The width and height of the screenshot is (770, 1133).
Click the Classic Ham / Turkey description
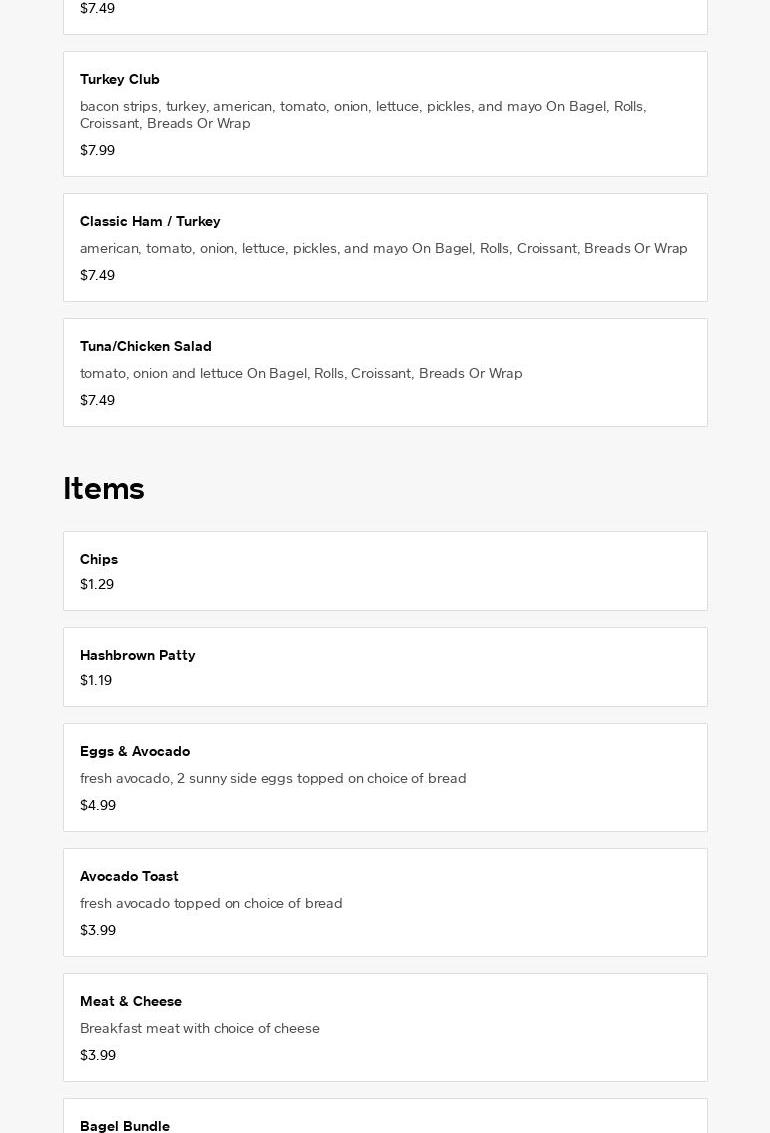pyautogui.click(x=384, y=248)
